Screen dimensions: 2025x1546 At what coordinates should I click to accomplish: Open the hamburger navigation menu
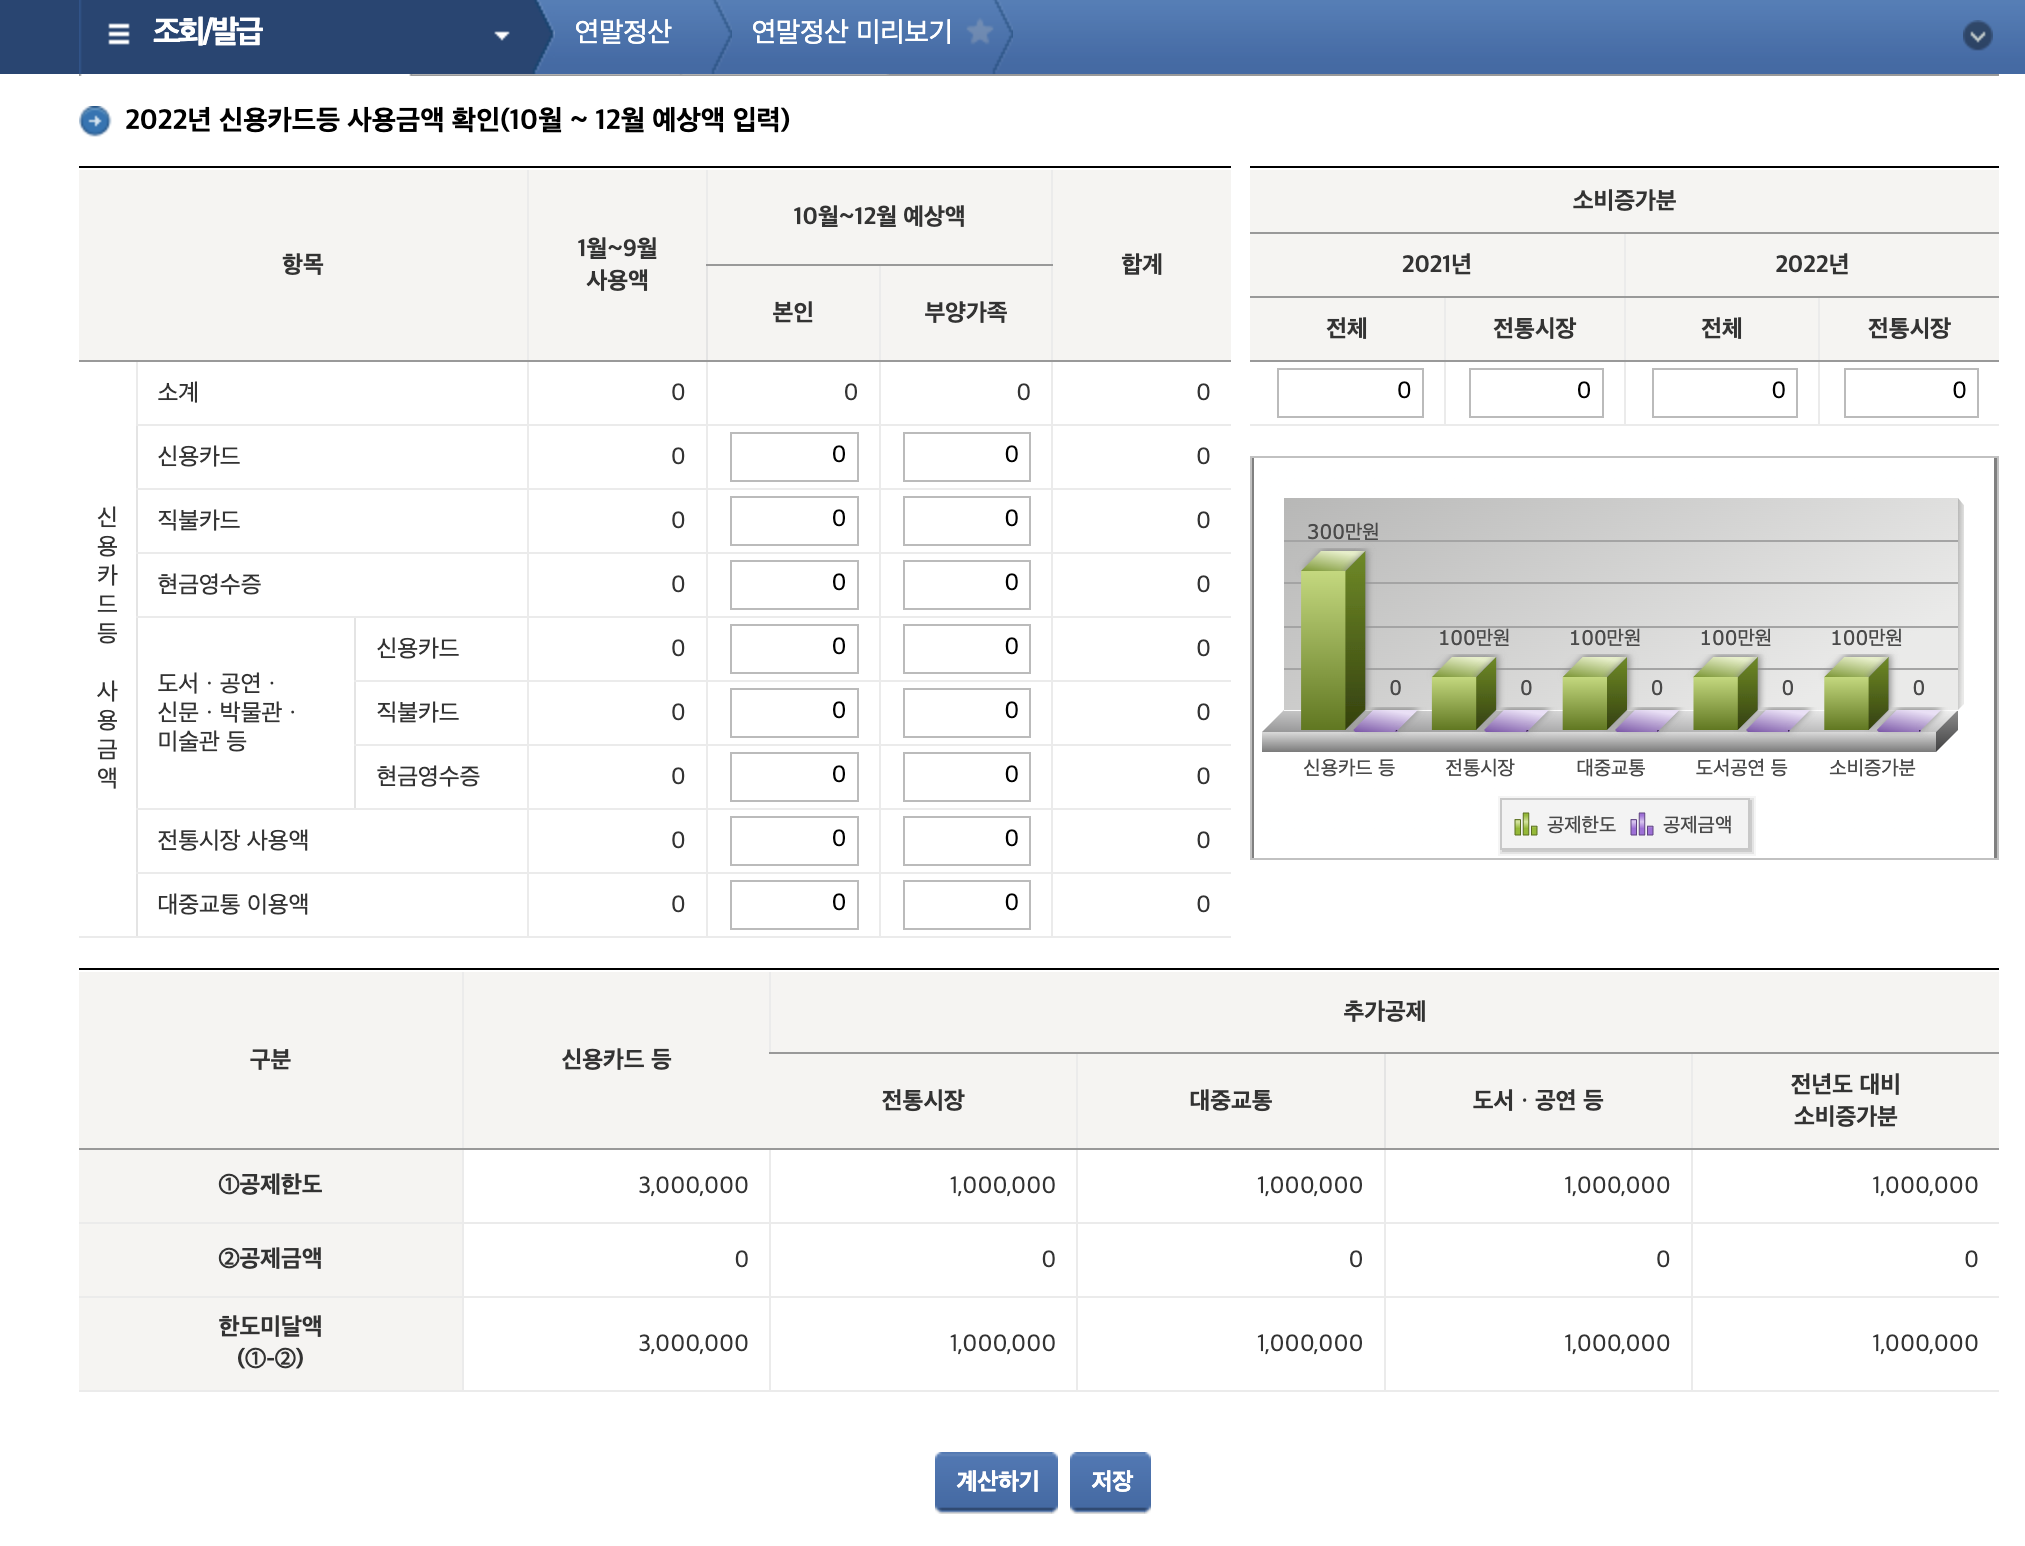point(119,33)
